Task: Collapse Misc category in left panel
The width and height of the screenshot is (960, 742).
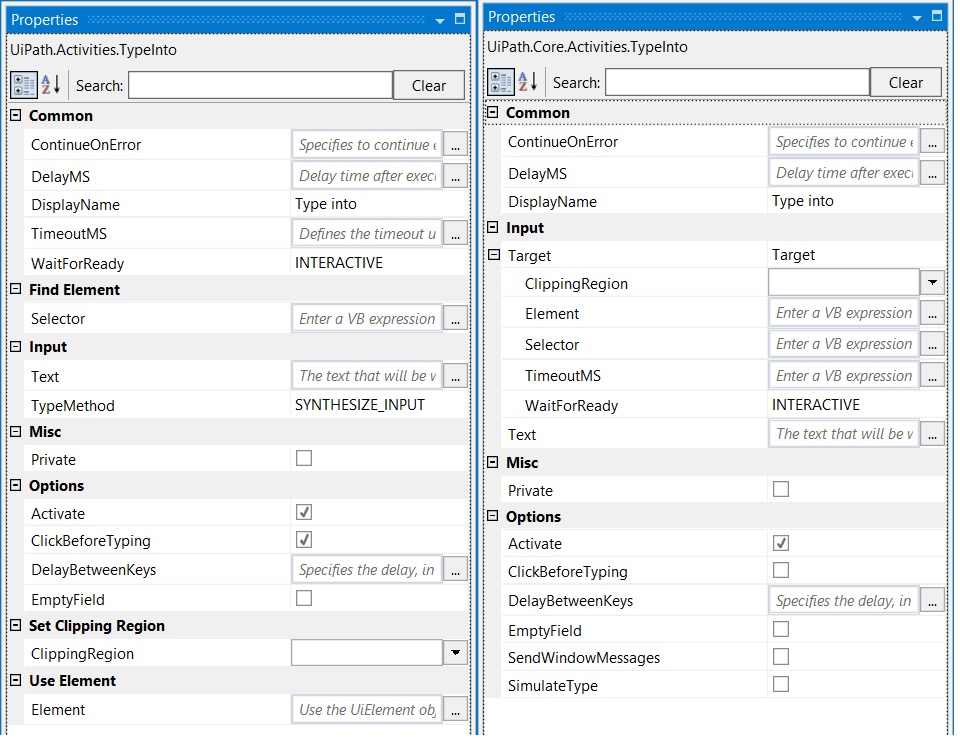Action: point(16,432)
